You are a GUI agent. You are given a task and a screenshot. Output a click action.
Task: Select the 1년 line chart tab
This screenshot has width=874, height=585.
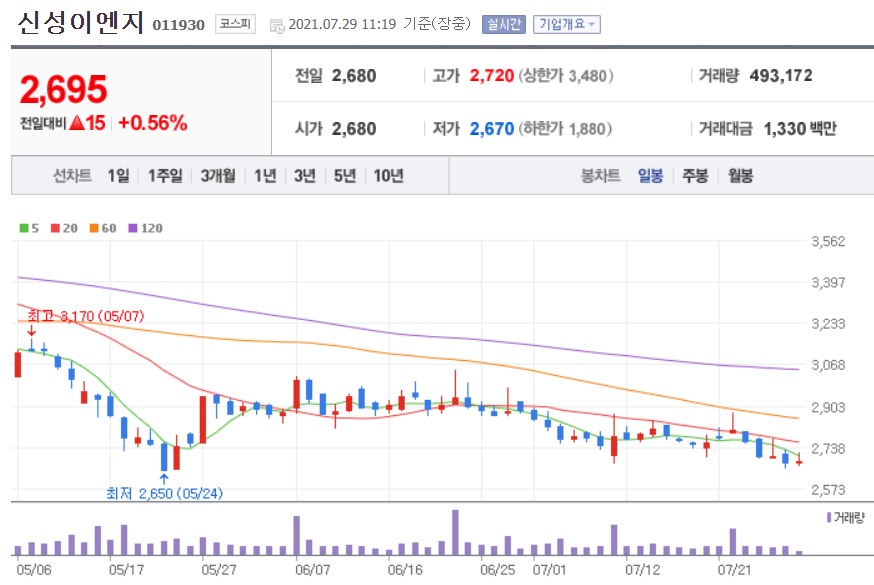pos(265,176)
